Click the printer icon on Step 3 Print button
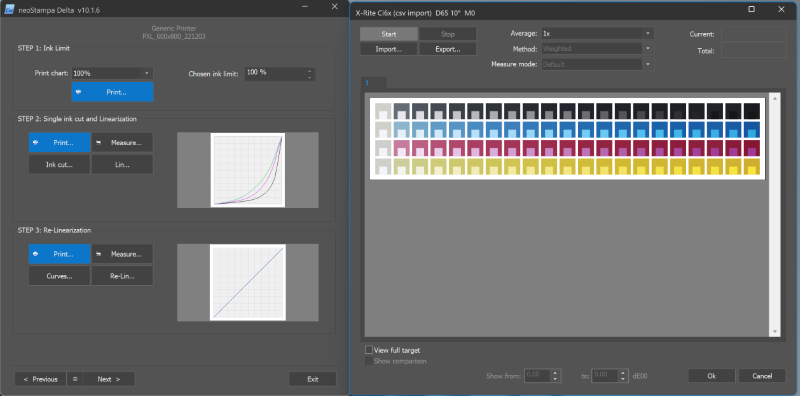The height and width of the screenshot is (396, 800). (35, 254)
